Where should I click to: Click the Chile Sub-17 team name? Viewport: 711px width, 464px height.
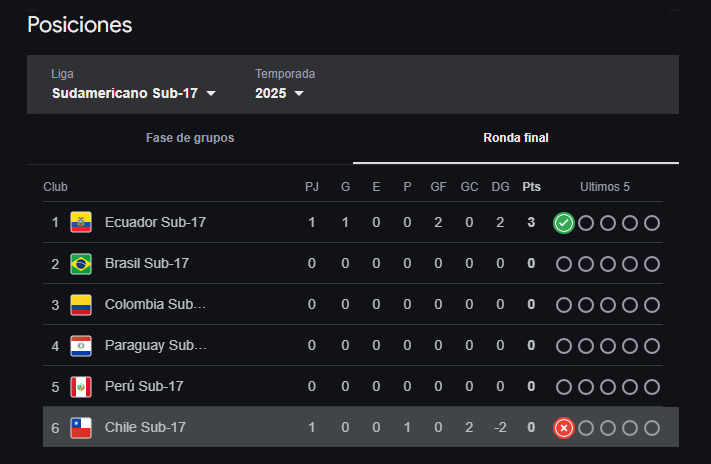145,427
